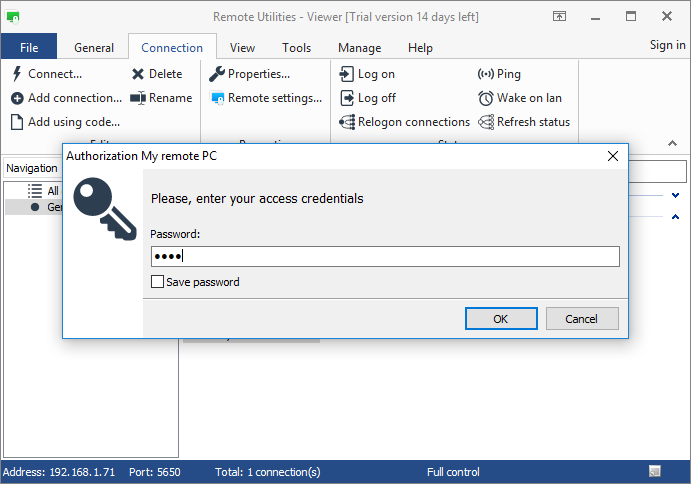
Task: Focus the Password input field
Action: 385,257
